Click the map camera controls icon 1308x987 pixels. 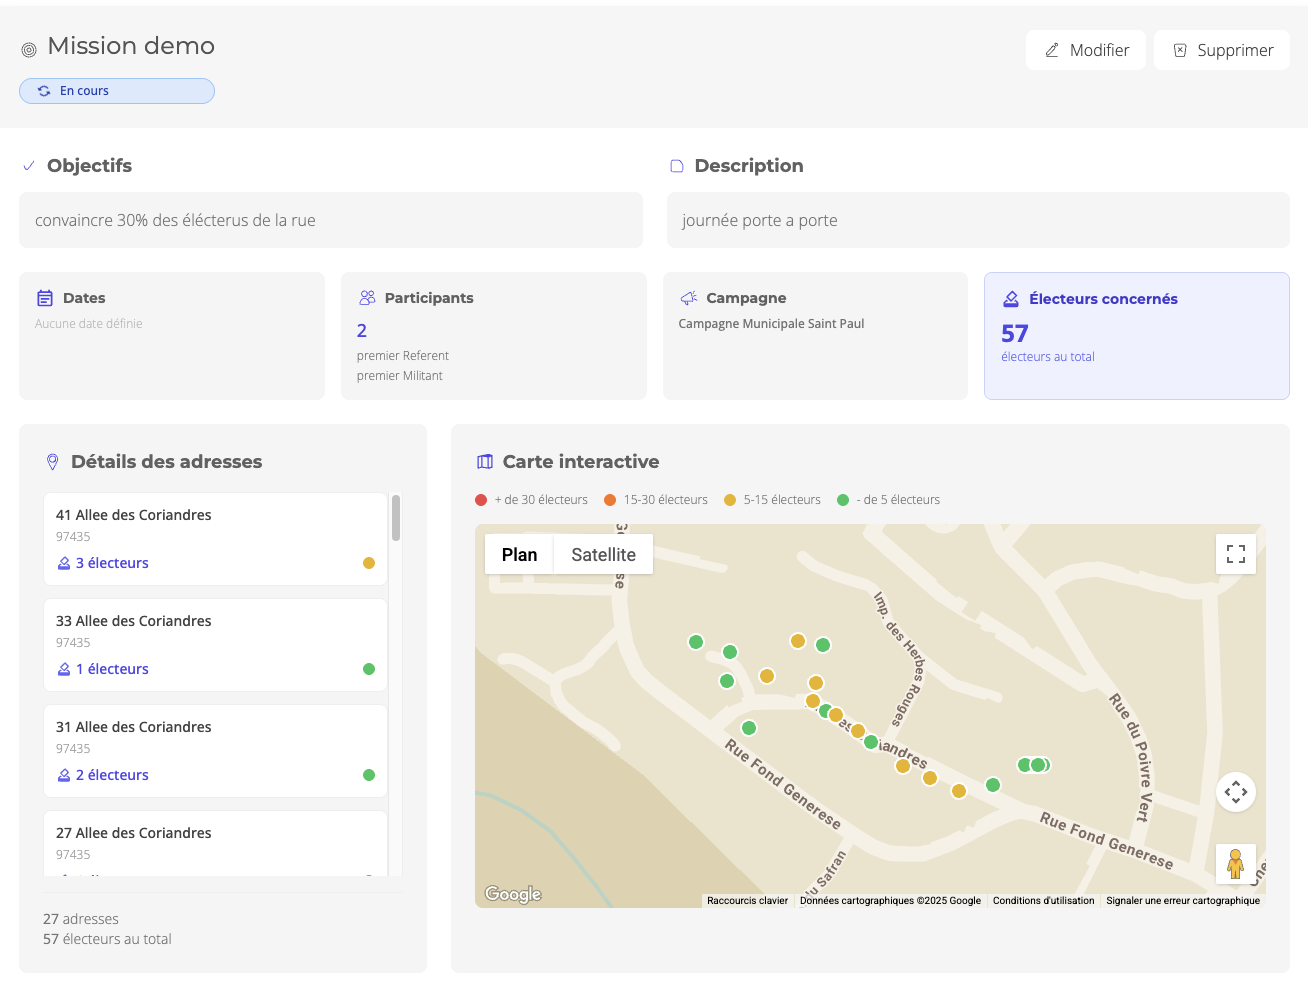tap(1236, 792)
